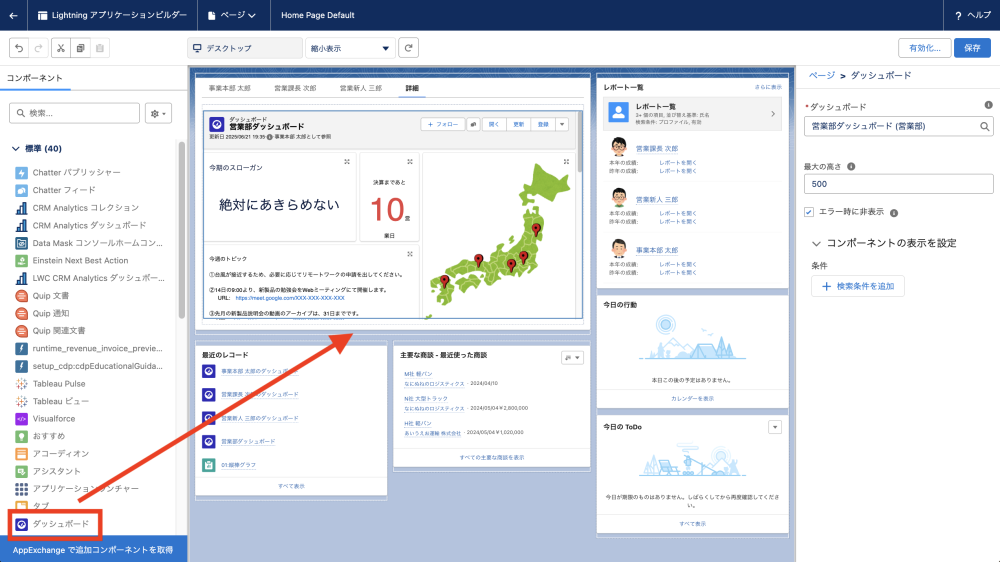Screen dimensions: 1000x562
Task: Switch to the 詳細 tab
Action: (x=412, y=88)
